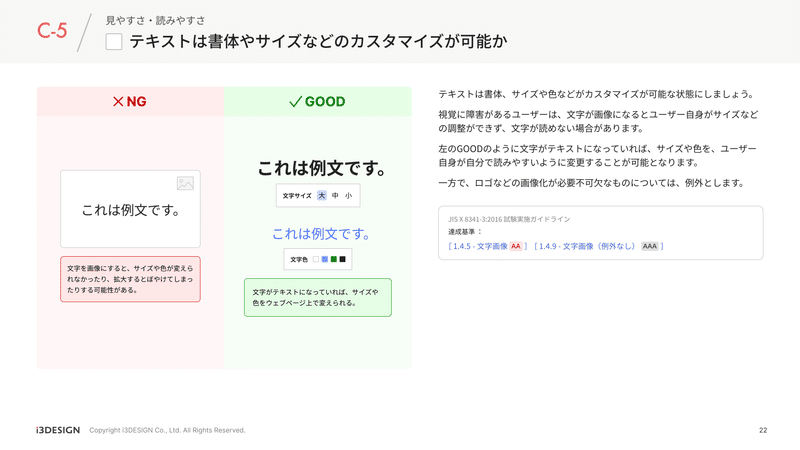Choose the white text color swatch
Image resolution: width=800 pixels, height=450 pixels.
(316, 259)
